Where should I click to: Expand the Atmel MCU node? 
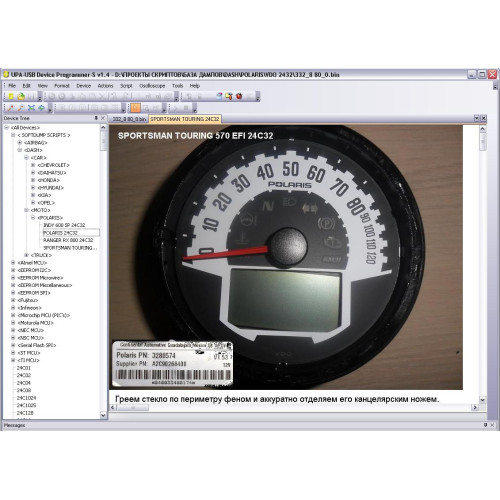13,263
